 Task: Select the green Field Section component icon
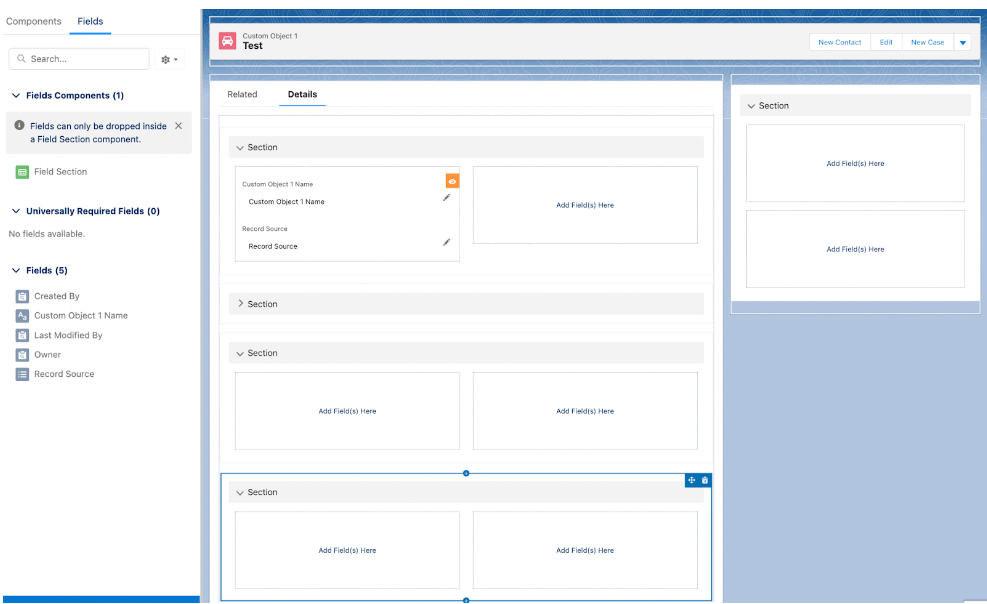coord(22,172)
